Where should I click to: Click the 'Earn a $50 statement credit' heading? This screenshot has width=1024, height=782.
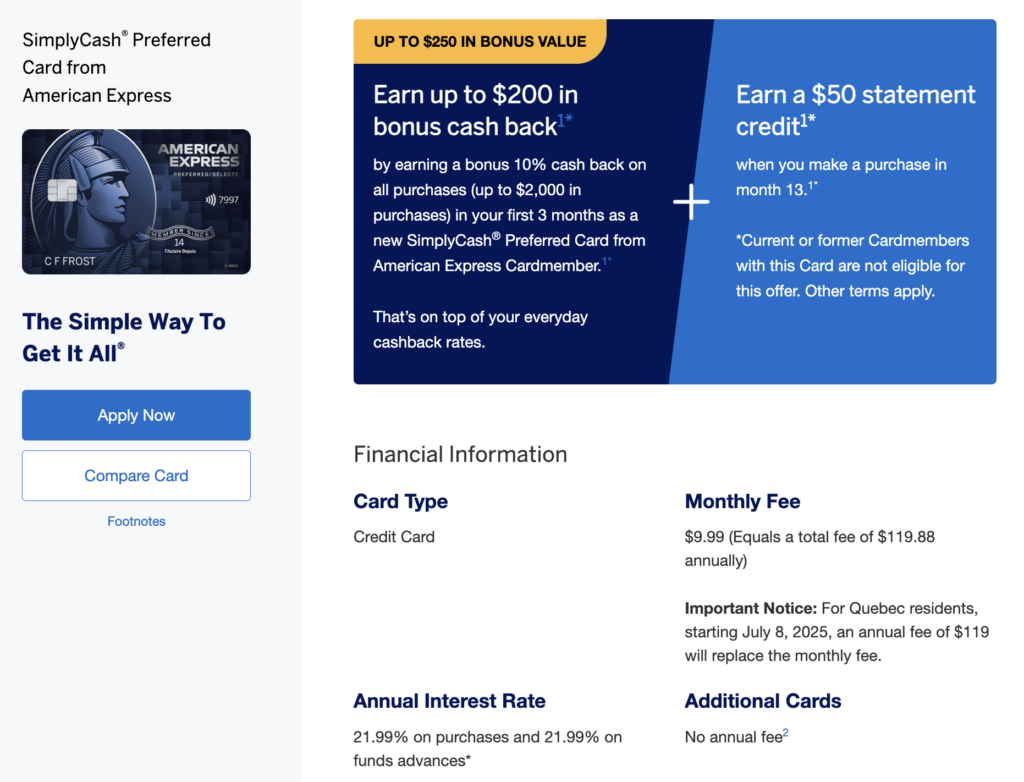pyautogui.click(x=856, y=110)
